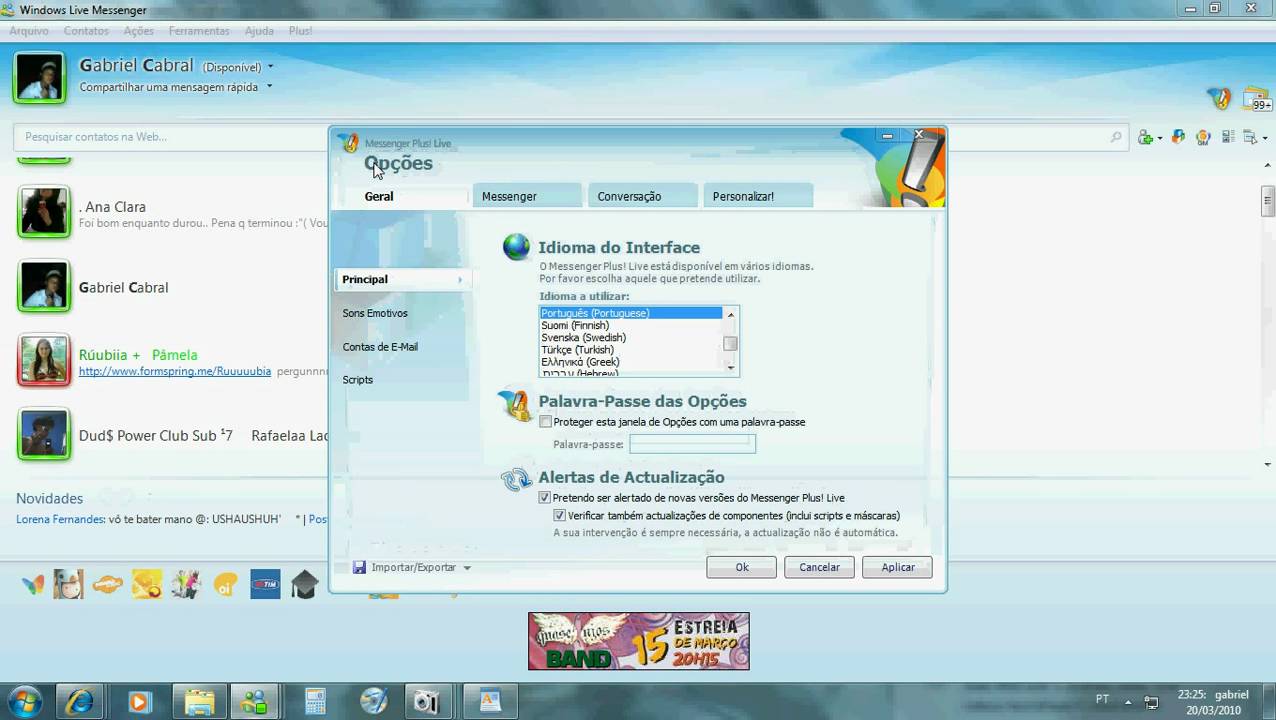
Task: Click the globe-and-pen taskbar icon
Action: point(373,701)
